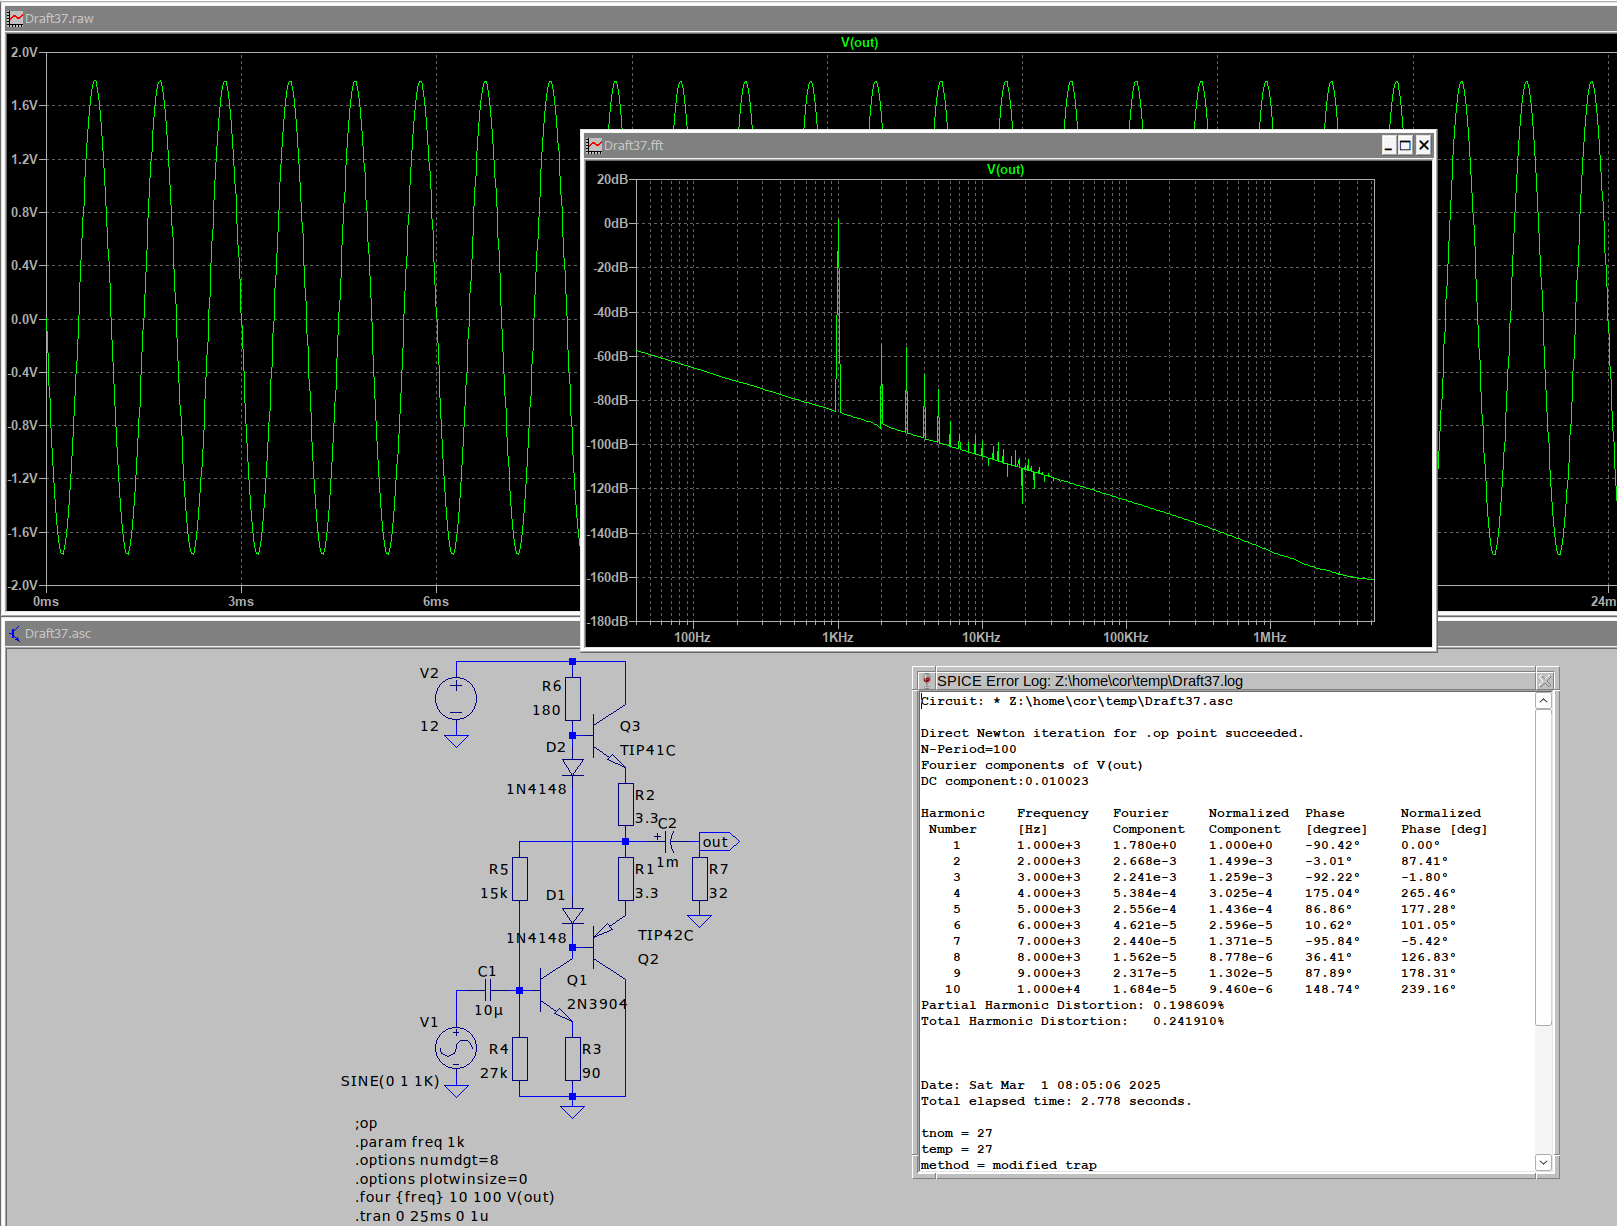This screenshot has height=1226, width=1617.
Task: Click the 'TIP41C' transistor model label
Action: (x=647, y=750)
